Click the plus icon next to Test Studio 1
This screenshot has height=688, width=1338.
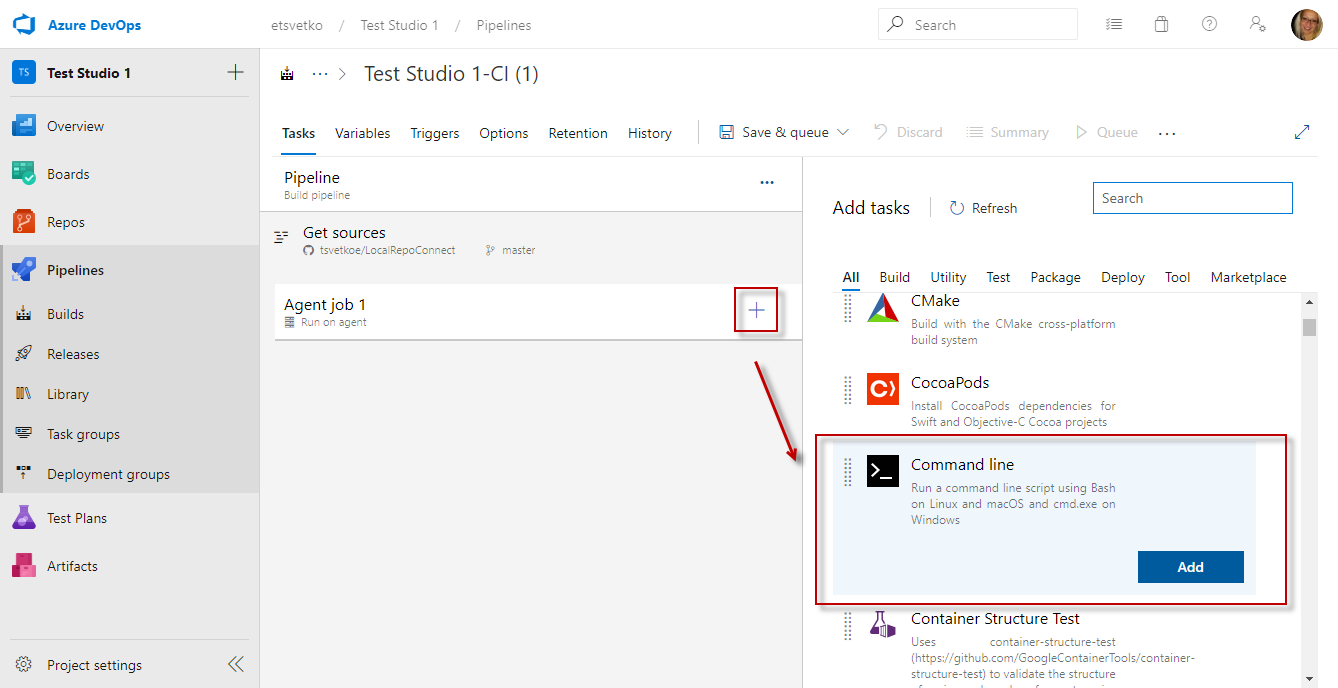235,72
